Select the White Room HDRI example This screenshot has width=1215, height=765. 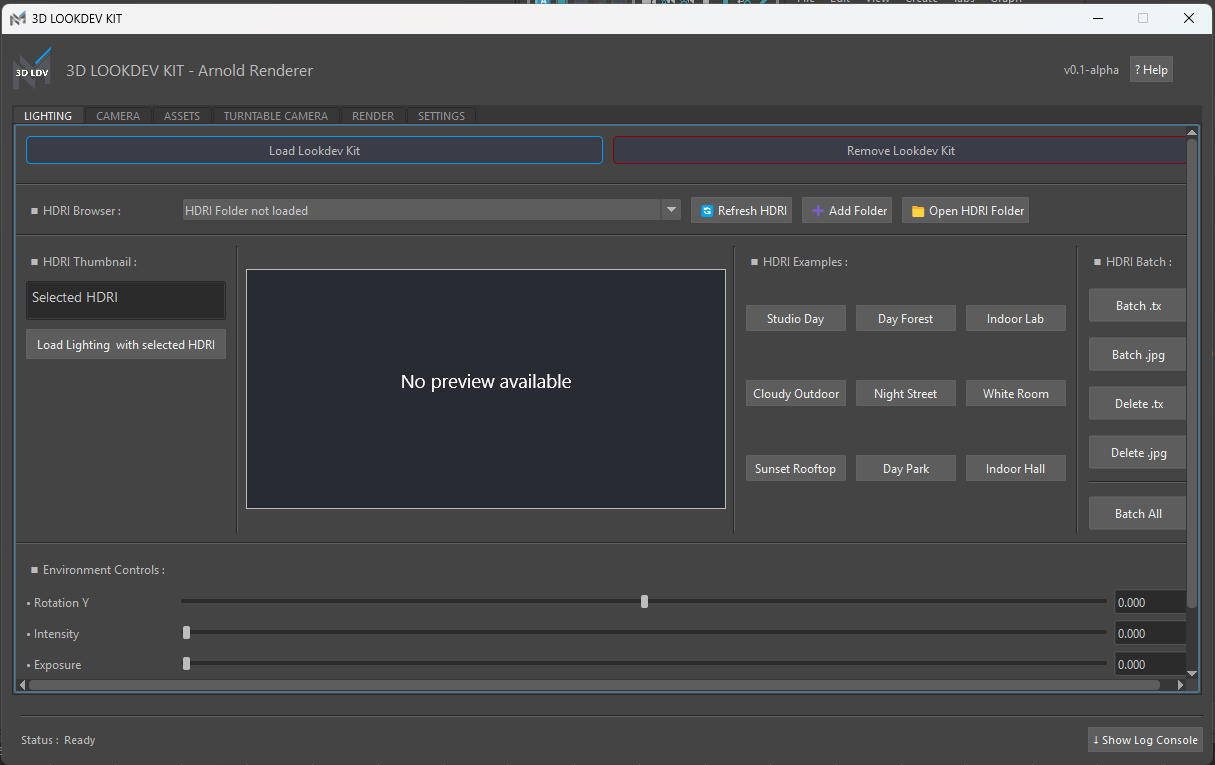1016,393
